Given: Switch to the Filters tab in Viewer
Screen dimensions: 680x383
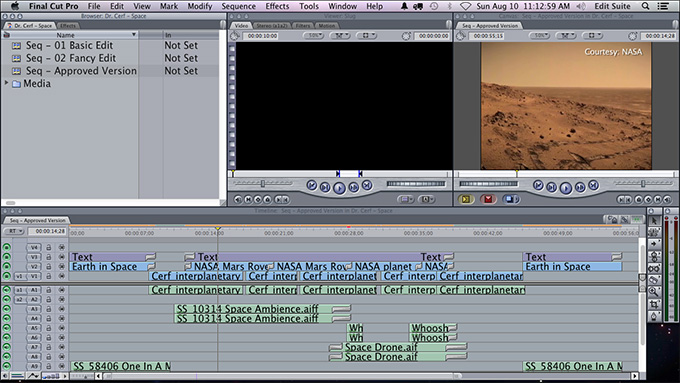Looking at the screenshot, I should 303,26.
